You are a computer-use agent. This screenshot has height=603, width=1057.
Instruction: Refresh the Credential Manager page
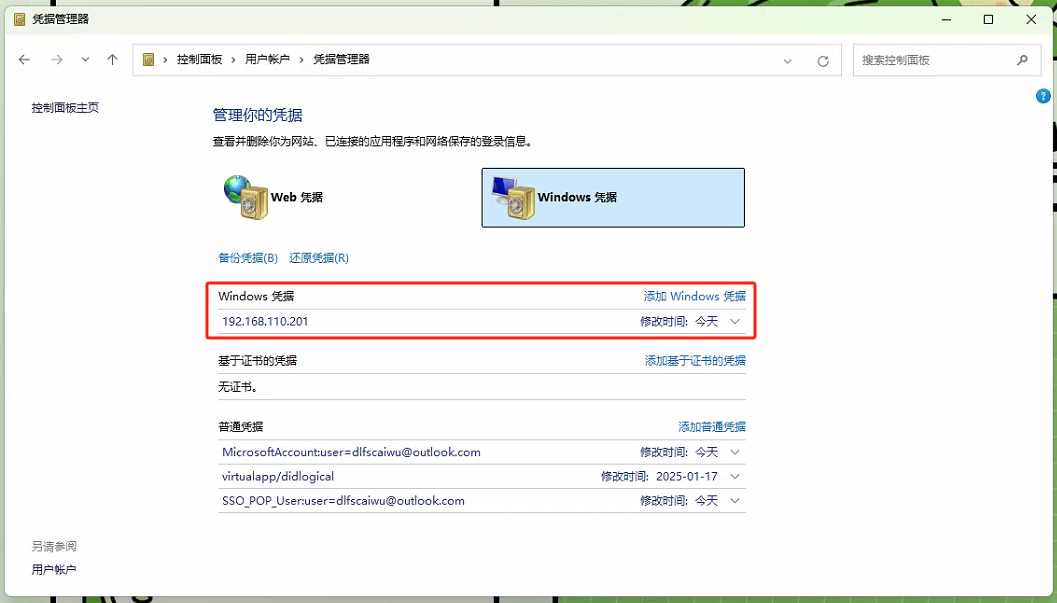[x=823, y=61]
